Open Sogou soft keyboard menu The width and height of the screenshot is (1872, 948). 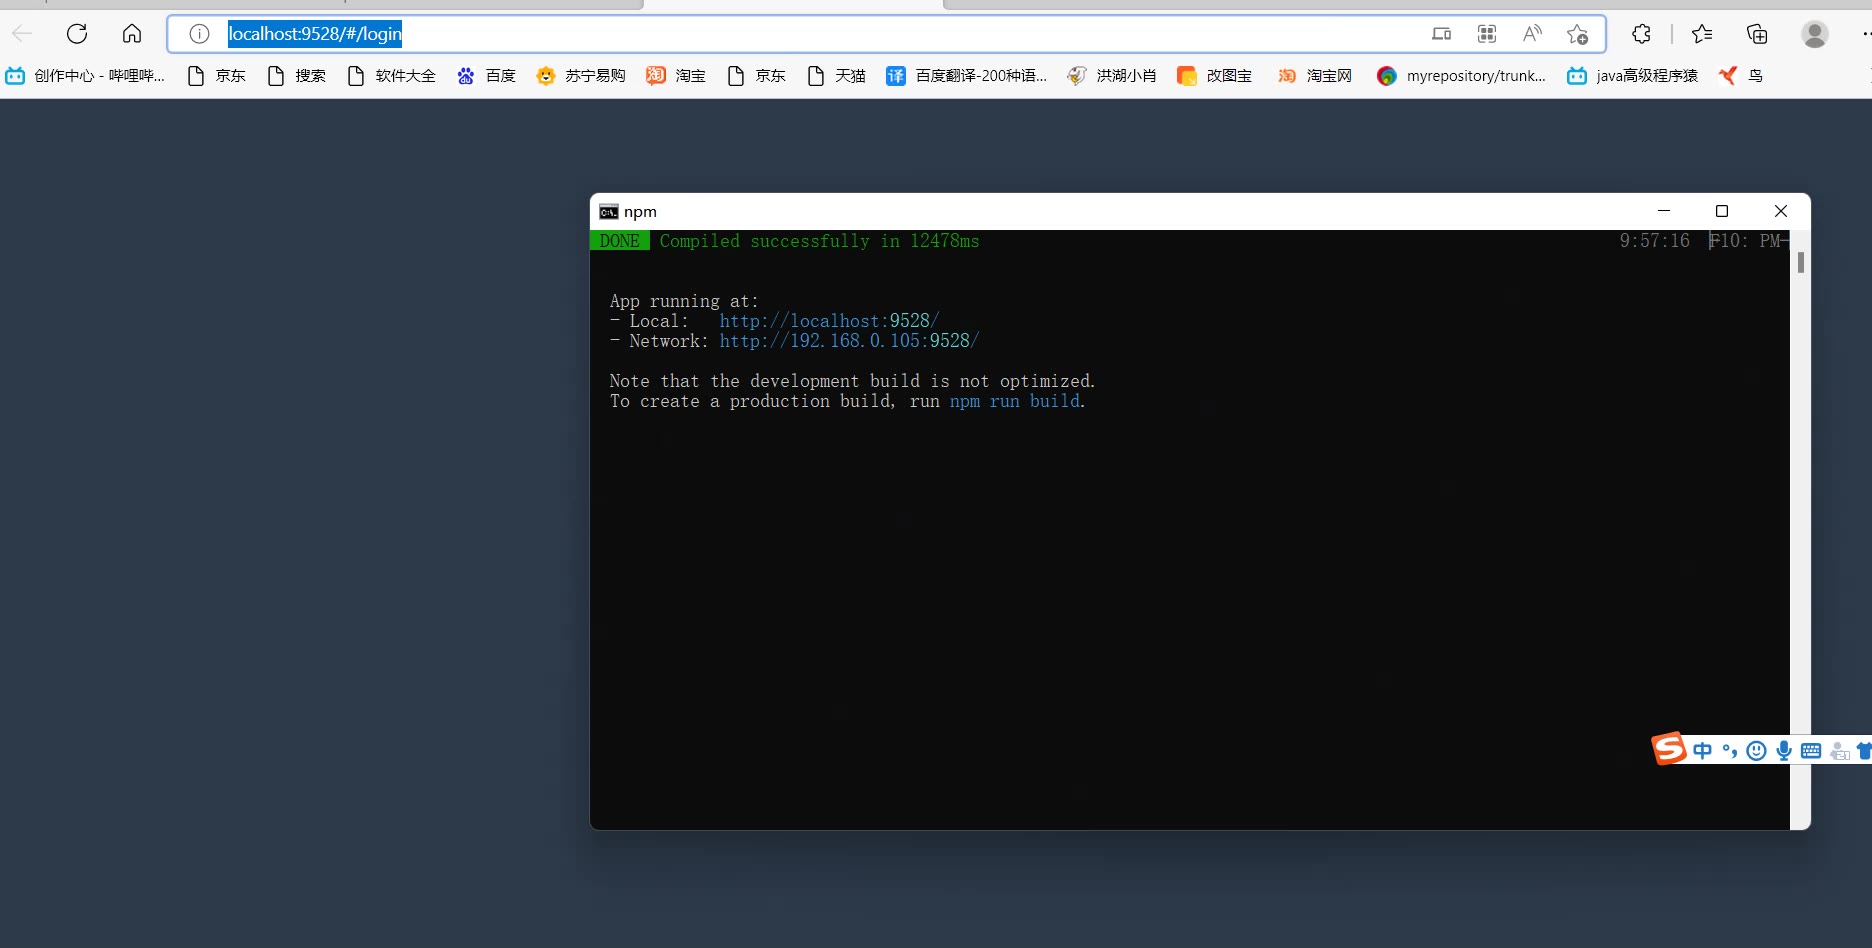tap(1811, 751)
